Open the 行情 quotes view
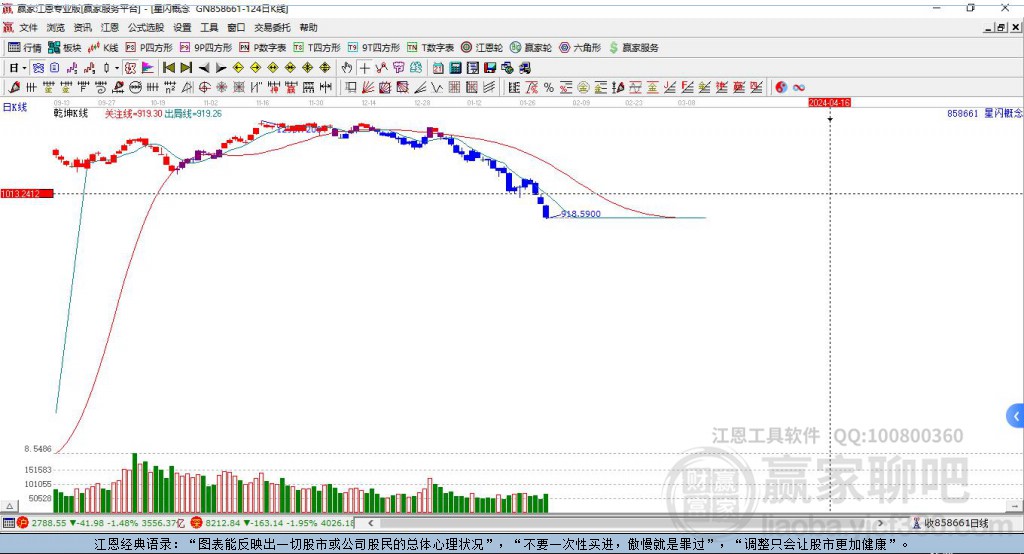Screen dimensions: 1024x554 click(x=24, y=48)
